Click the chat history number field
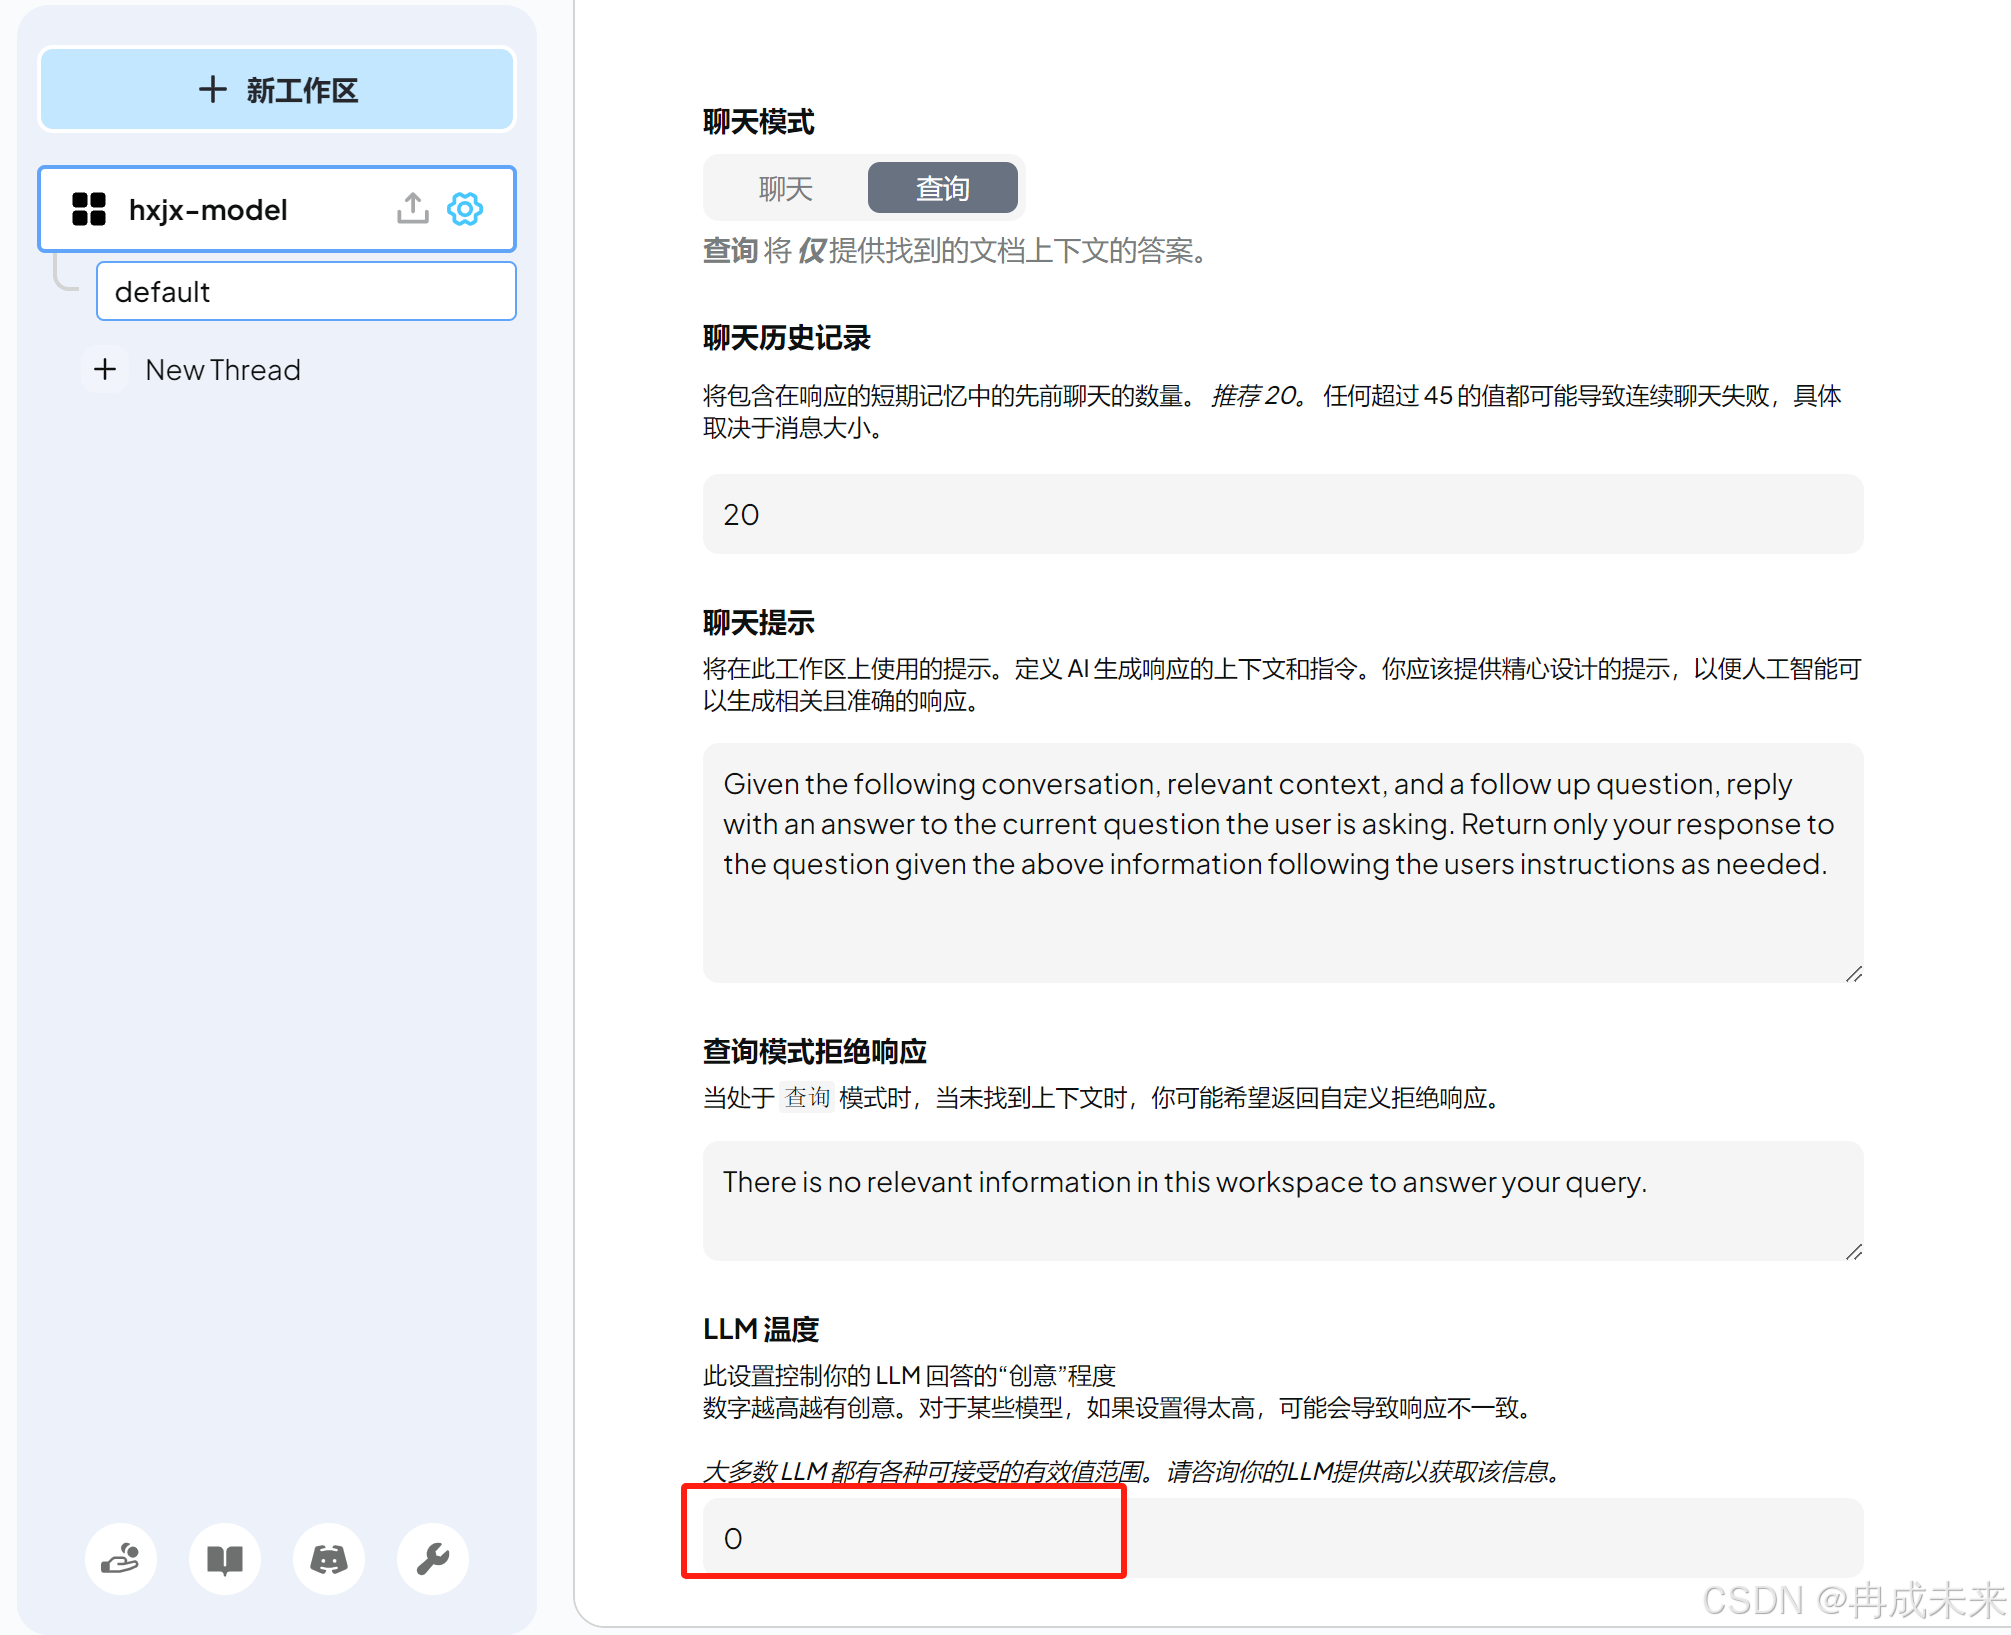The height and width of the screenshot is (1635, 2011). click(x=1282, y=515)
